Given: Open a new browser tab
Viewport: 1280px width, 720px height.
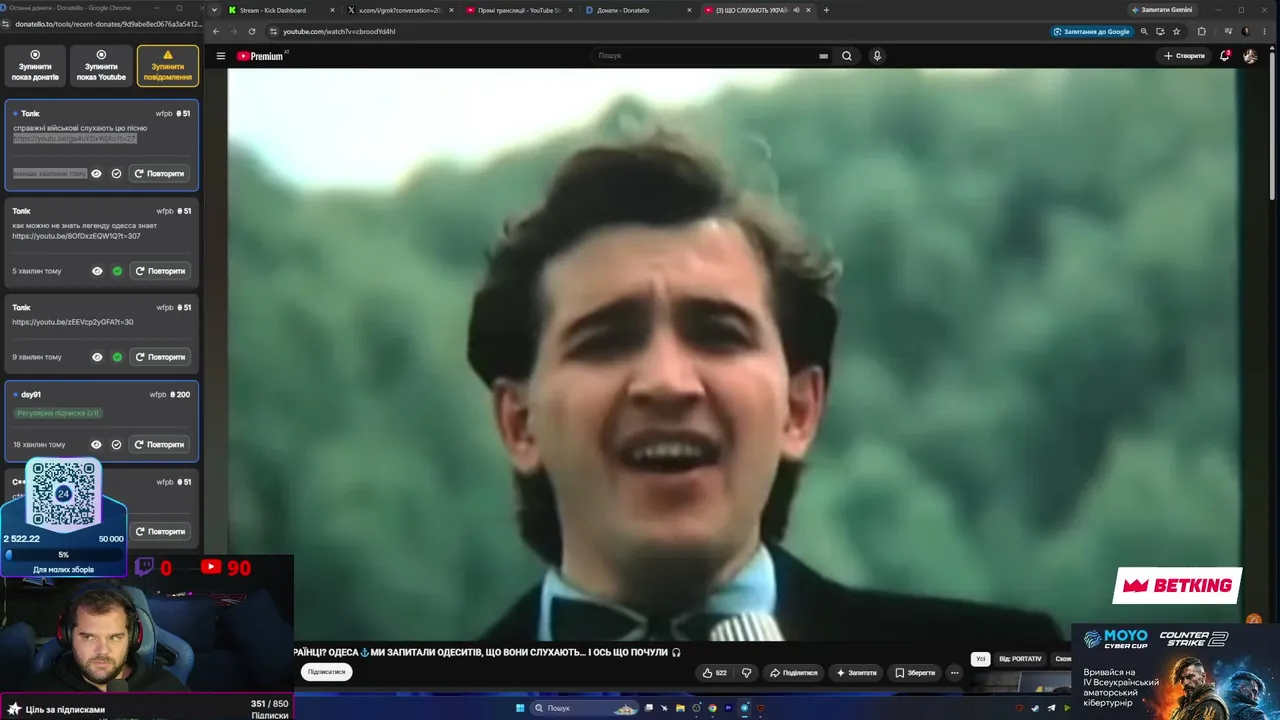Looking at the screenshot, I should (826, 10).
